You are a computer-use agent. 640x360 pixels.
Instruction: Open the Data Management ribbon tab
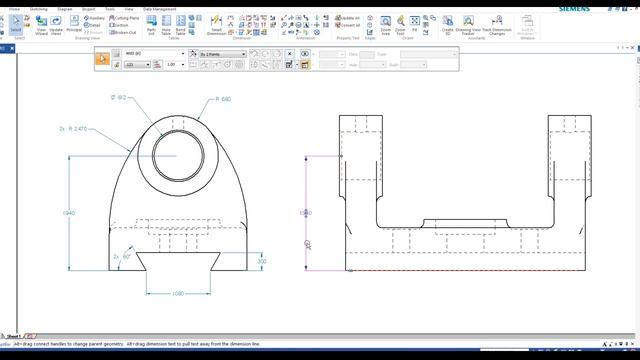tap(160, 9)
